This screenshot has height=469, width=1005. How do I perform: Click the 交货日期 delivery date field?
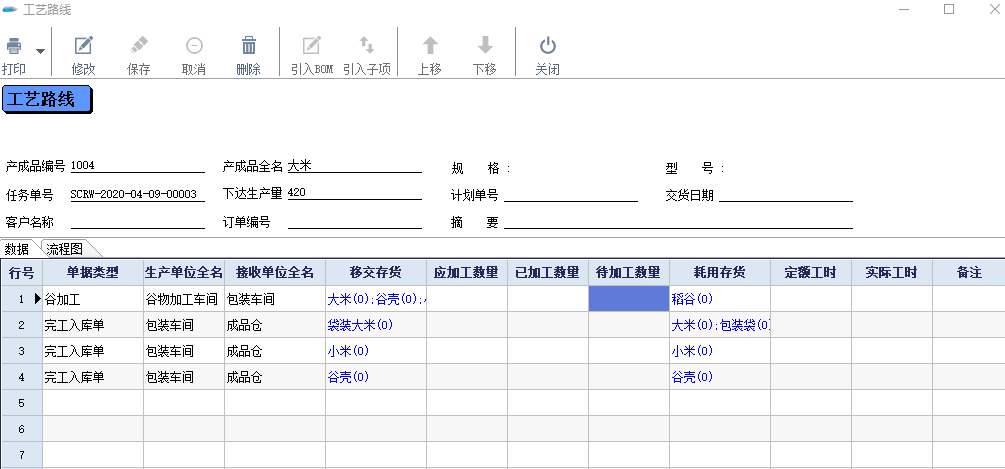click(x=785, y=195)
